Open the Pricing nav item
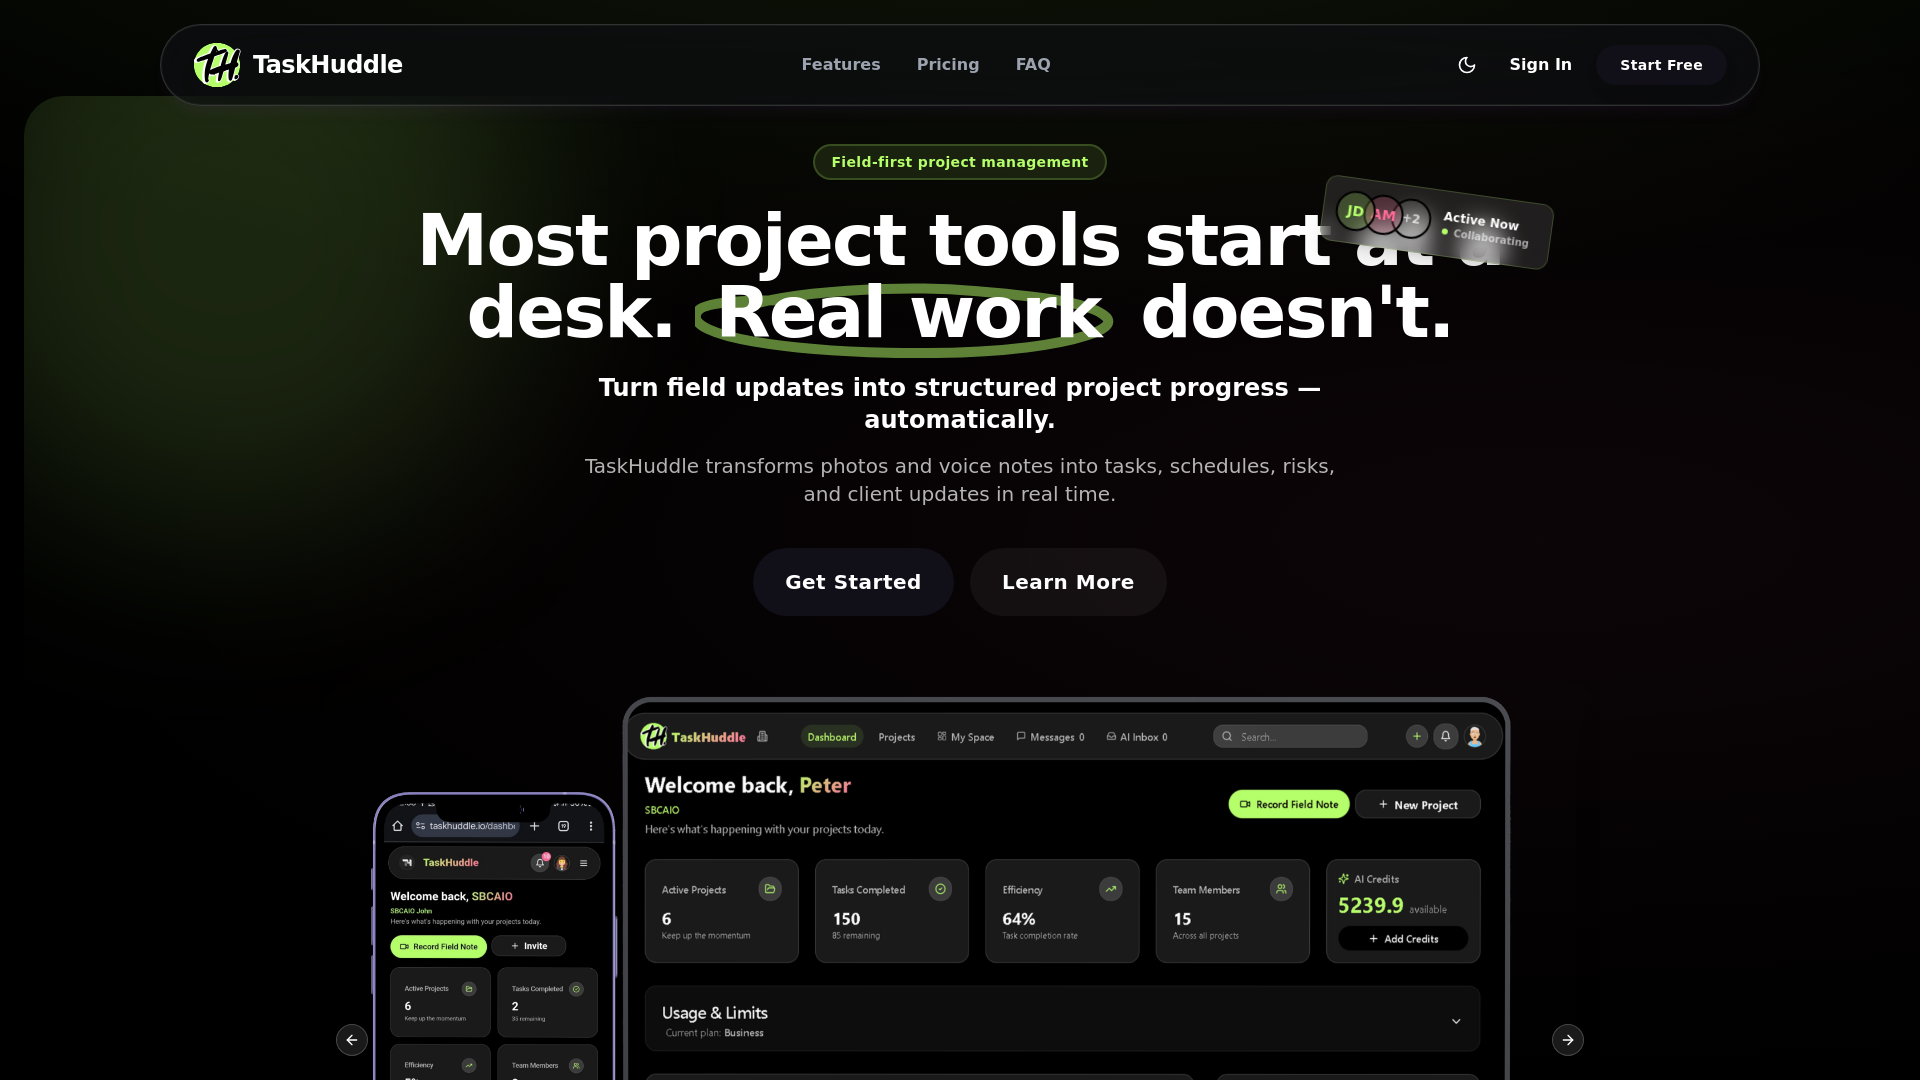This screenshot has height=1080, width=1920. pyautogui.click(x=947, y=65)
